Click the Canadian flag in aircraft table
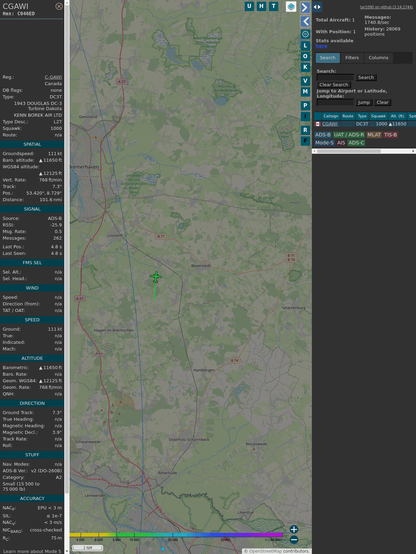The height and width of the screenshot is (554, 416). 318,124
